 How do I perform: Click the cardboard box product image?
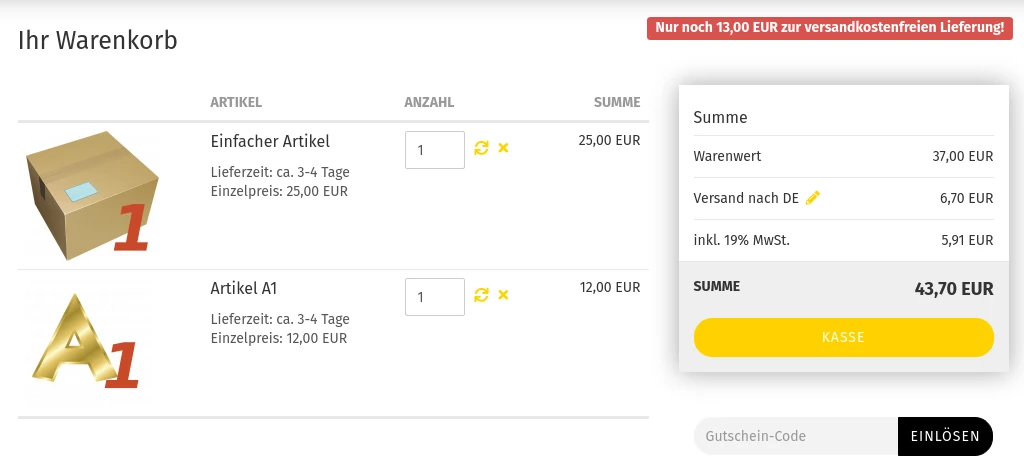tap(92, 195)
